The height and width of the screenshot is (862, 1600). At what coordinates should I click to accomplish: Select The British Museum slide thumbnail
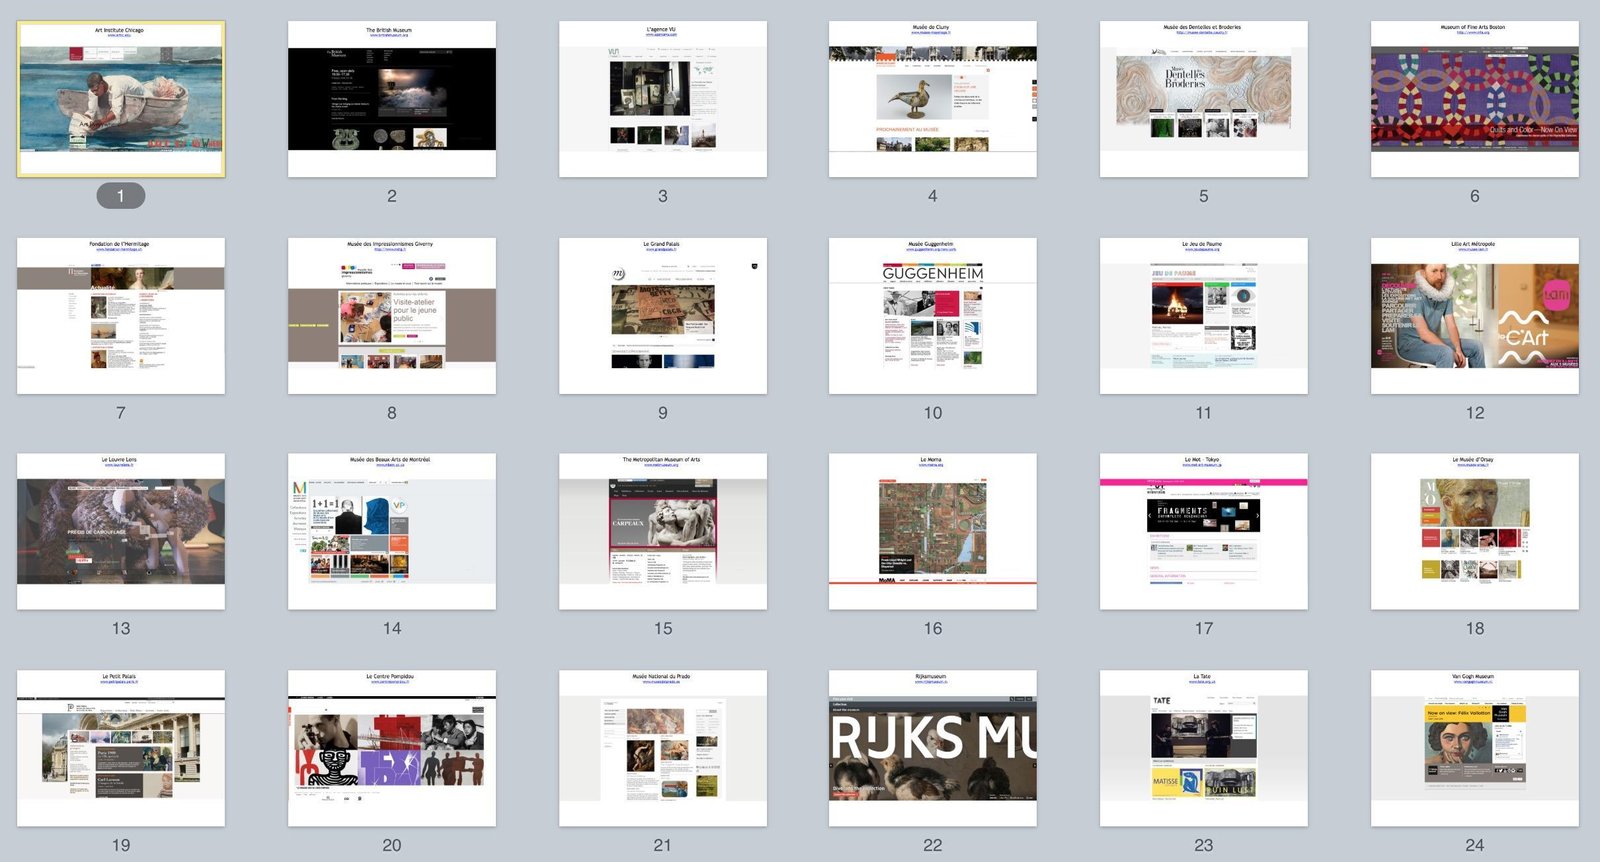click(392, 99)
